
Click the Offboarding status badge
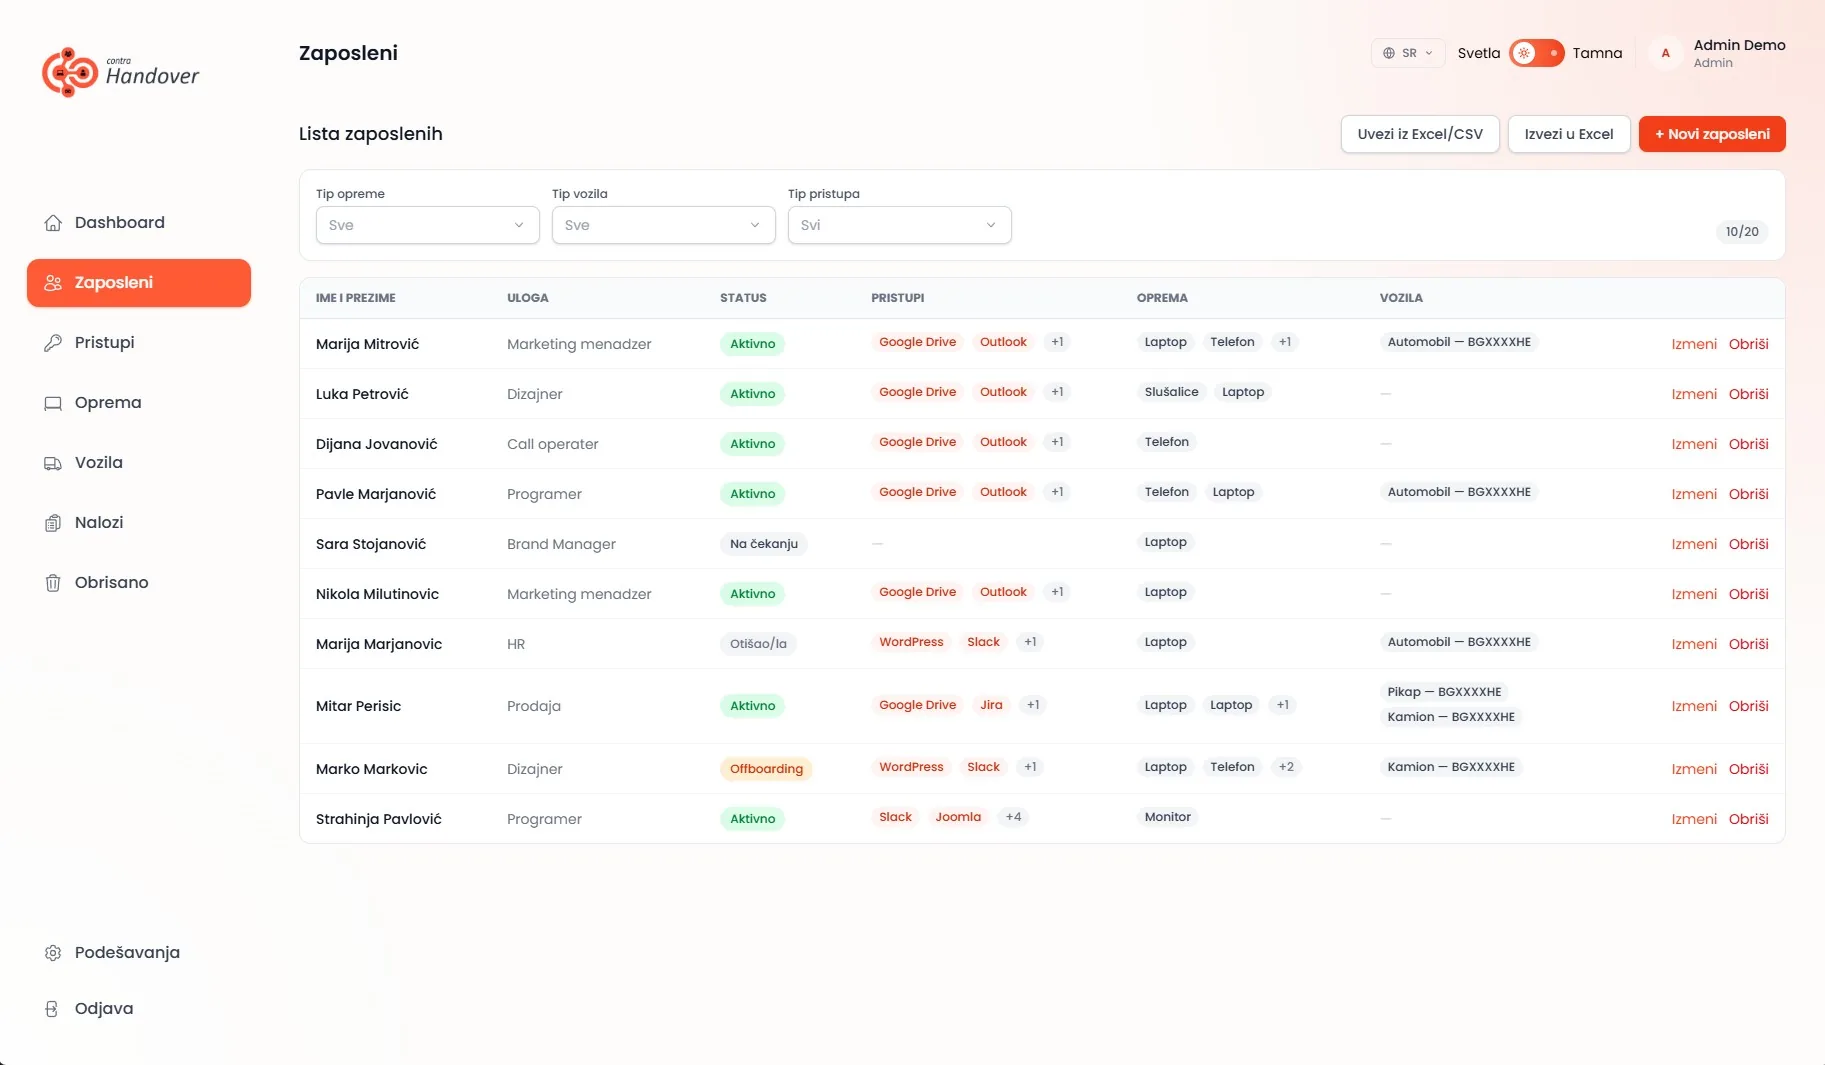tap(766, 769)
